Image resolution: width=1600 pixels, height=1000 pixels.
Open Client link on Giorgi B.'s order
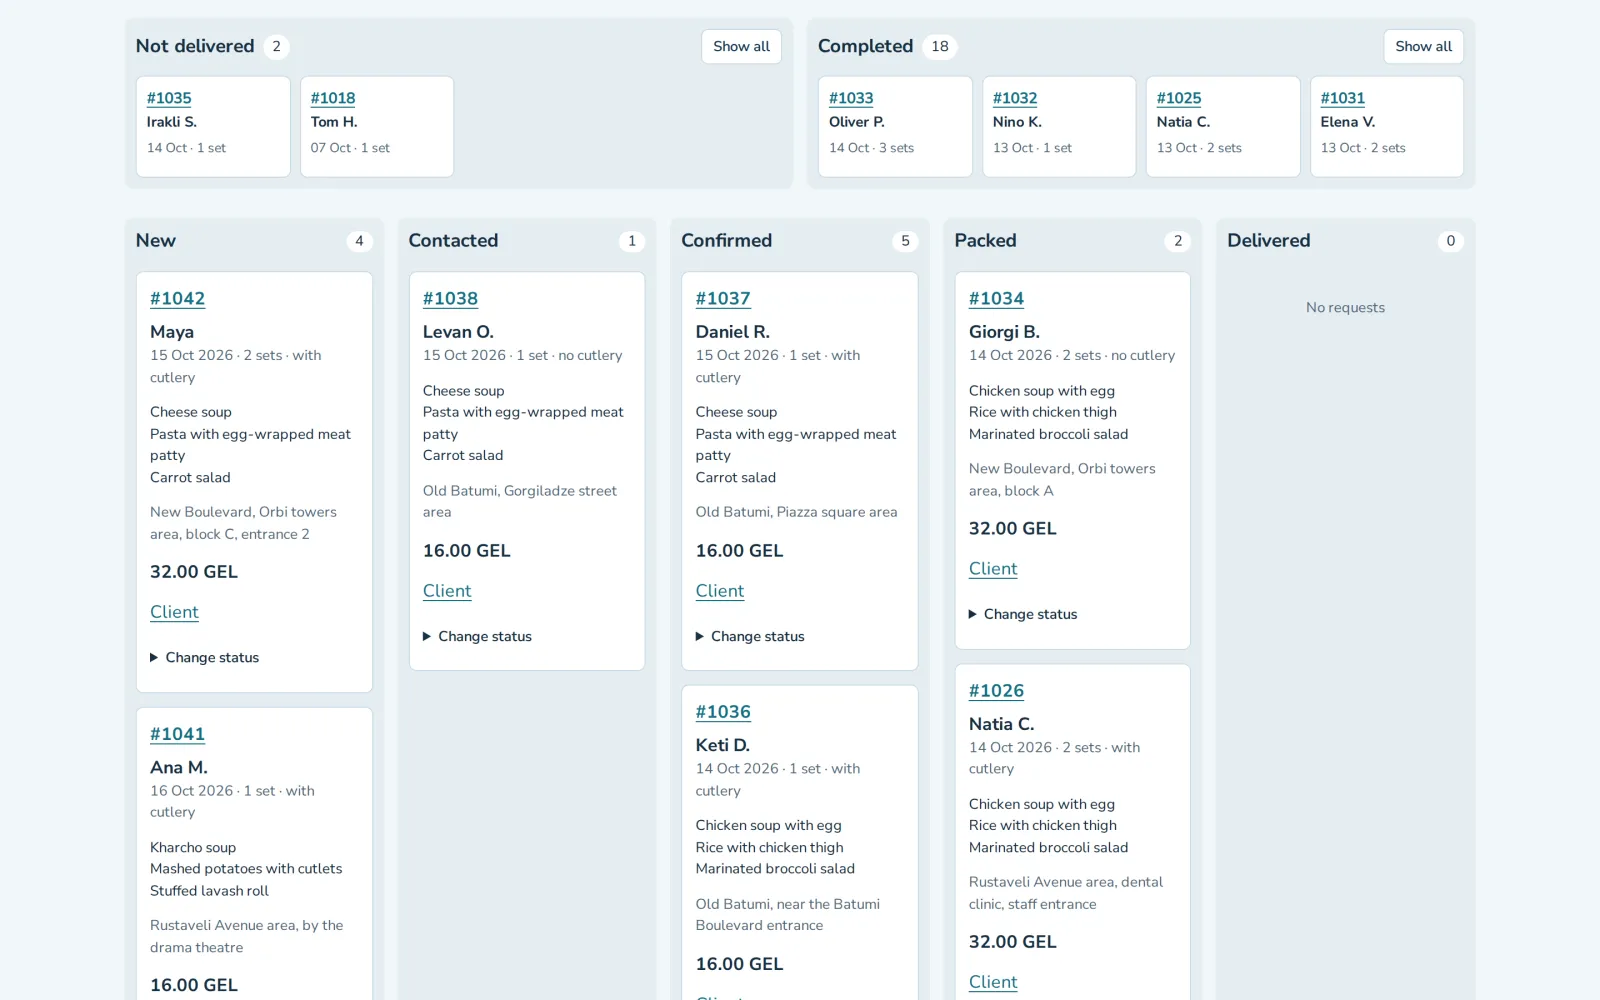pos(993,569)
